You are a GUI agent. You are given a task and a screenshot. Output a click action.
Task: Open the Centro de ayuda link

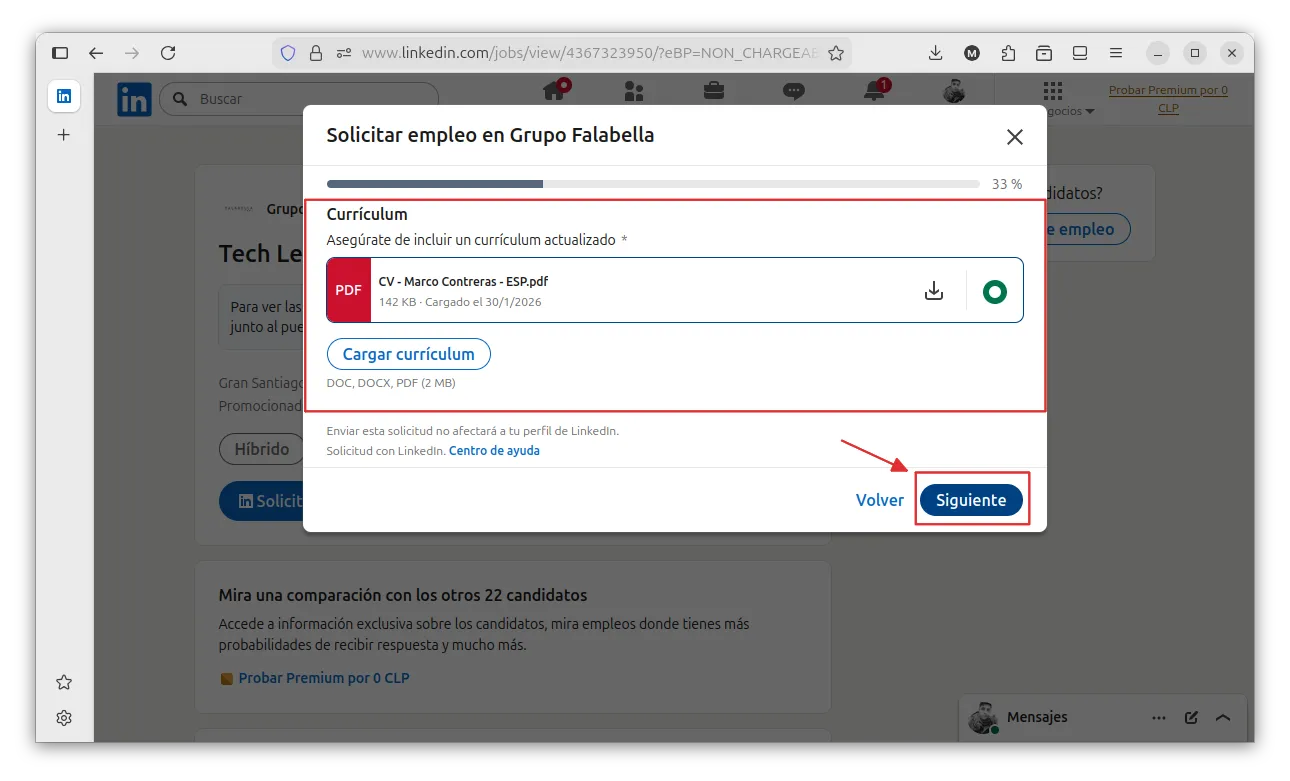point(494,450)
